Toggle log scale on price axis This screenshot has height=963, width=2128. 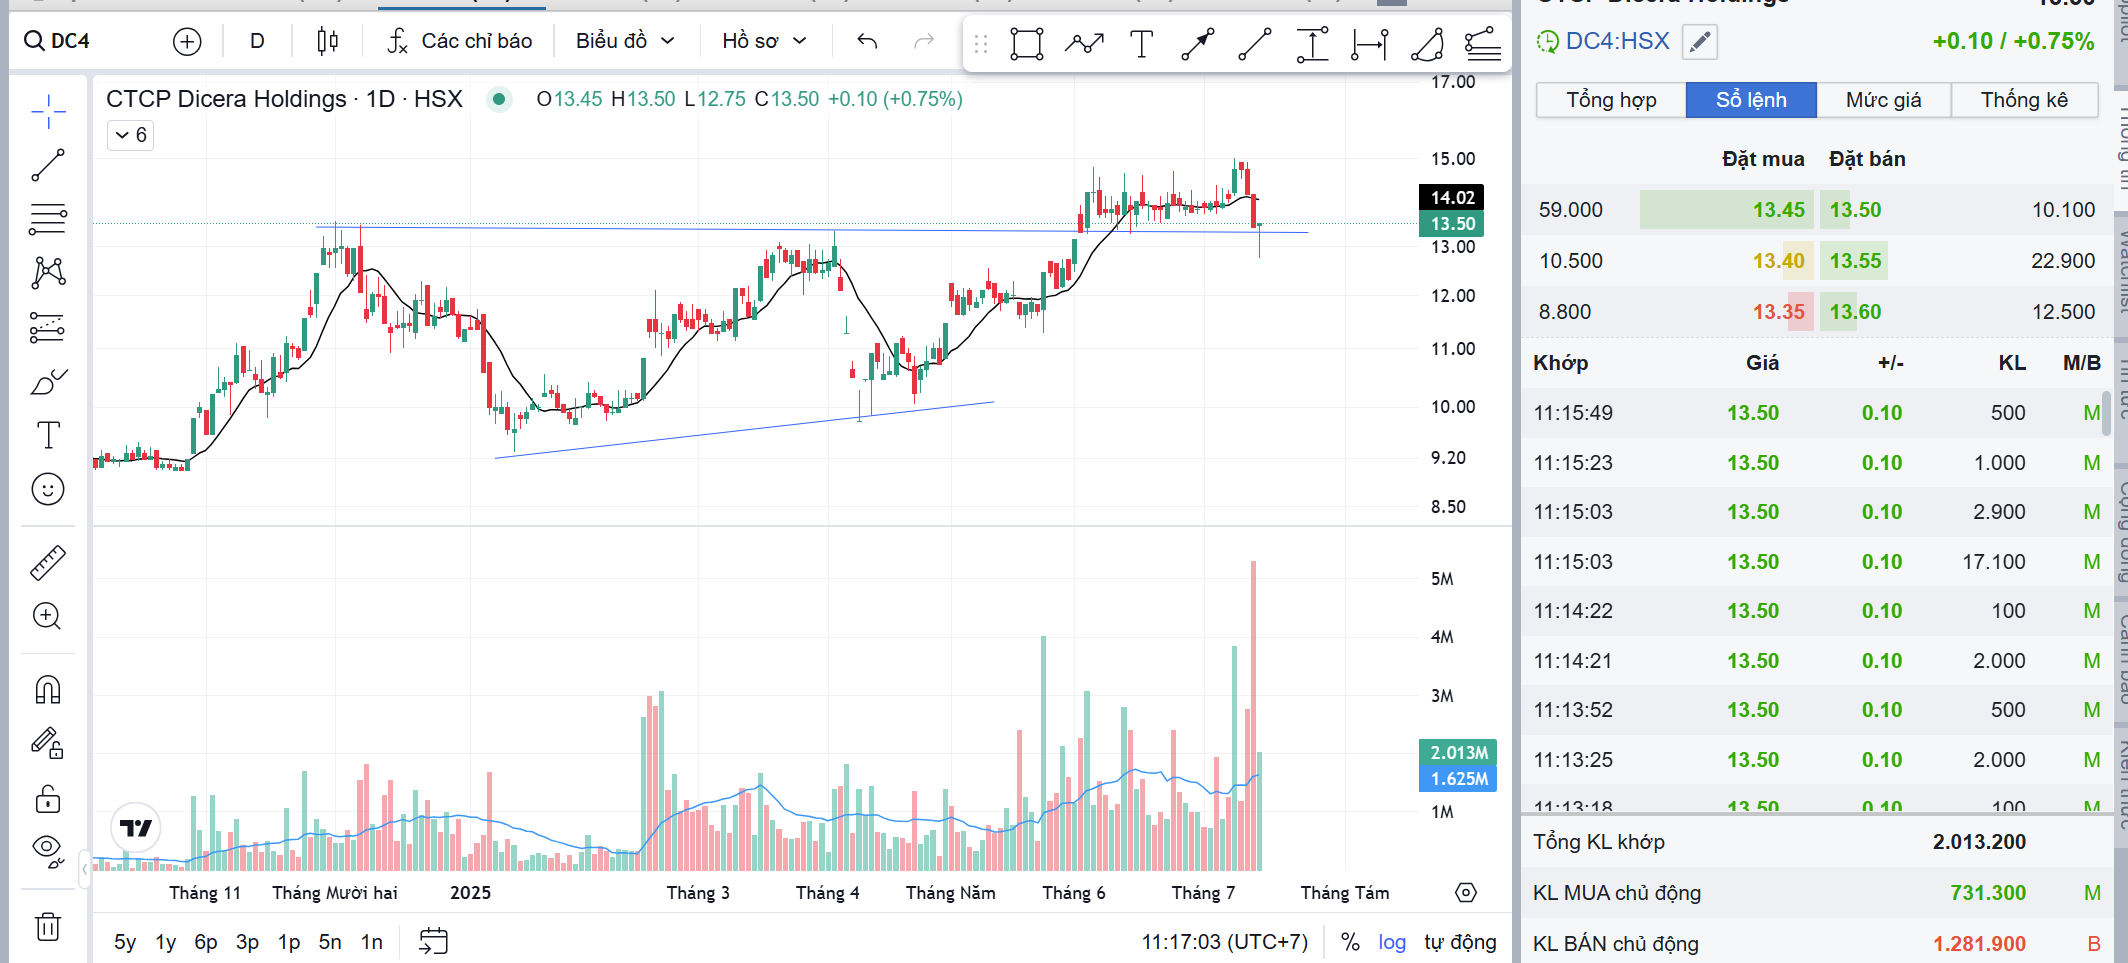point(1391,942)
